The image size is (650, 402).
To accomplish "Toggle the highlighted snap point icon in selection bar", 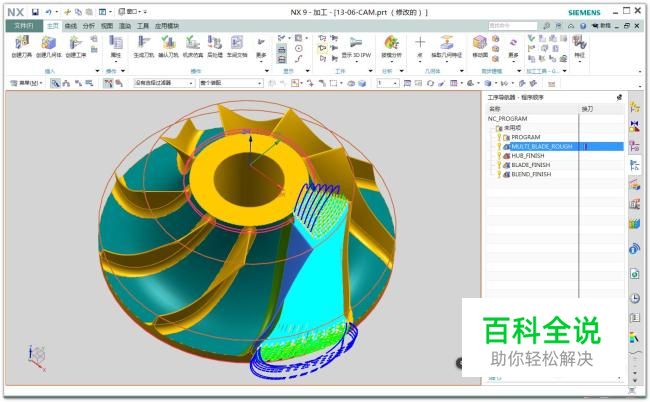I will click(x=108, y=83).
